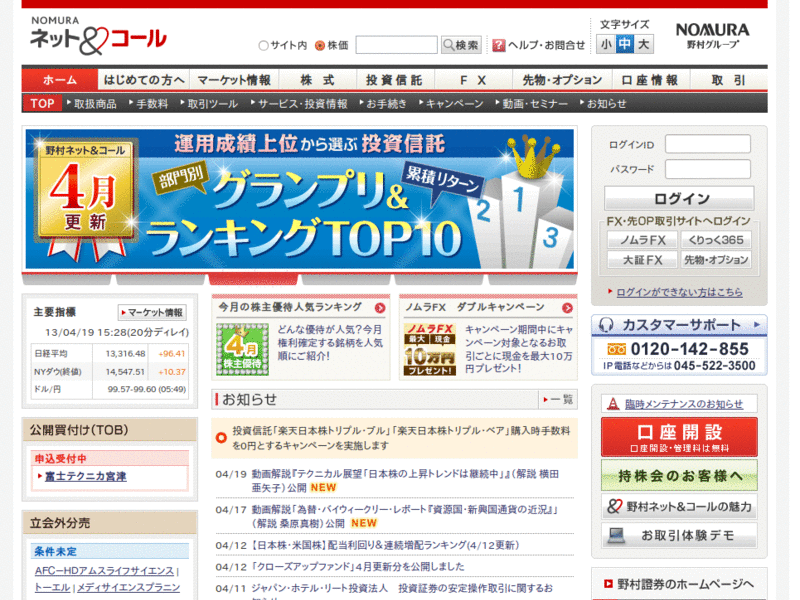The height and width of the screenshot is (600, 800).
Task: Select the サイト内 search radio button
Action: [x=263, y=45]
